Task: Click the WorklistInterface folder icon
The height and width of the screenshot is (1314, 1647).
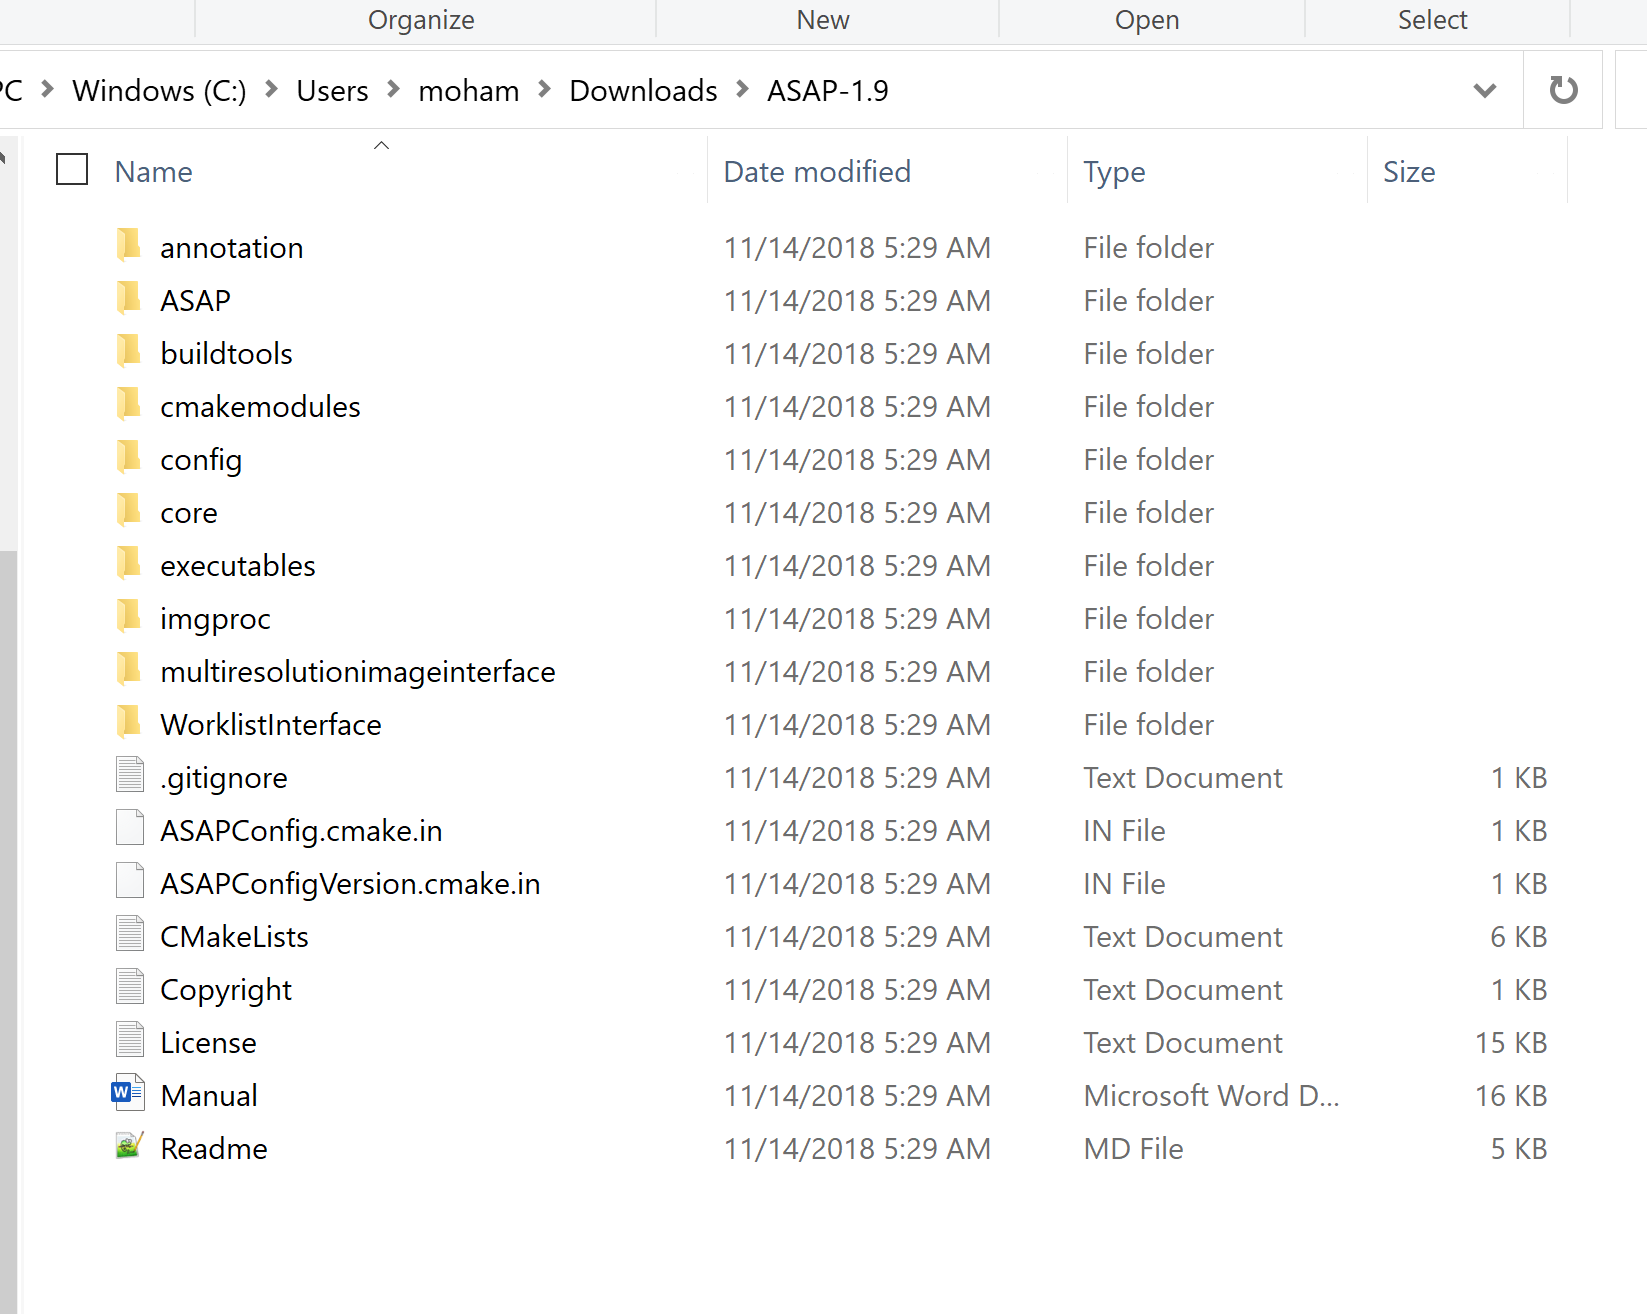Action: point(128,722)
